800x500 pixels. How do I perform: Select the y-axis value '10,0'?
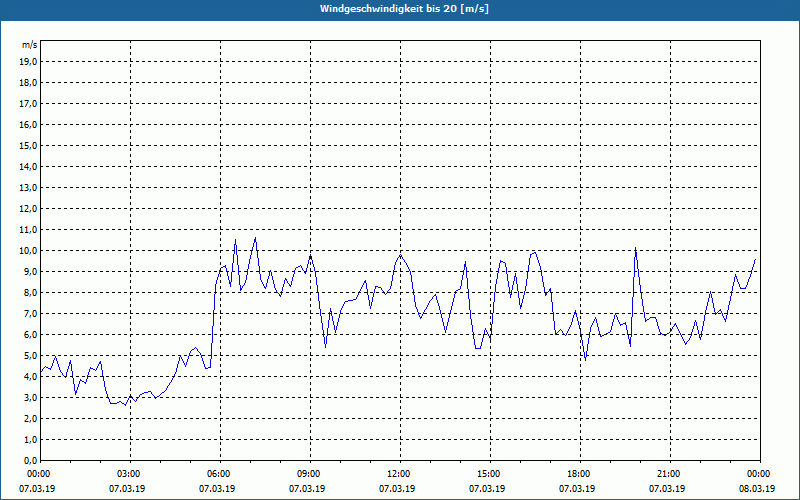pos(28,251)
